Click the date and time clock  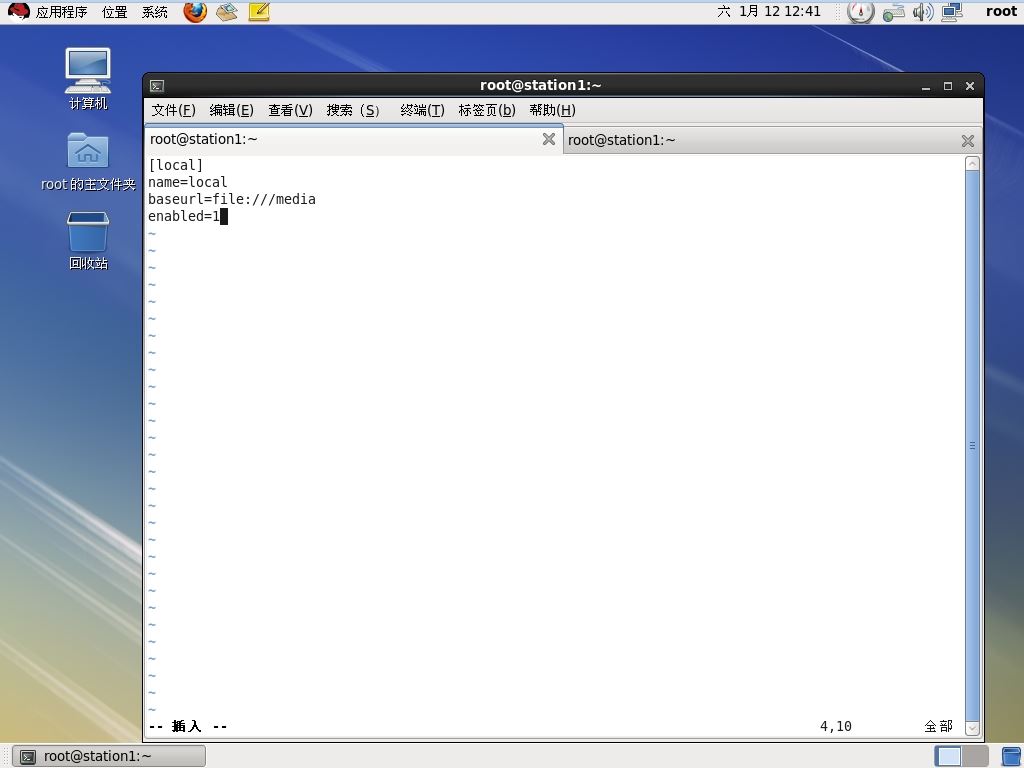769,11
